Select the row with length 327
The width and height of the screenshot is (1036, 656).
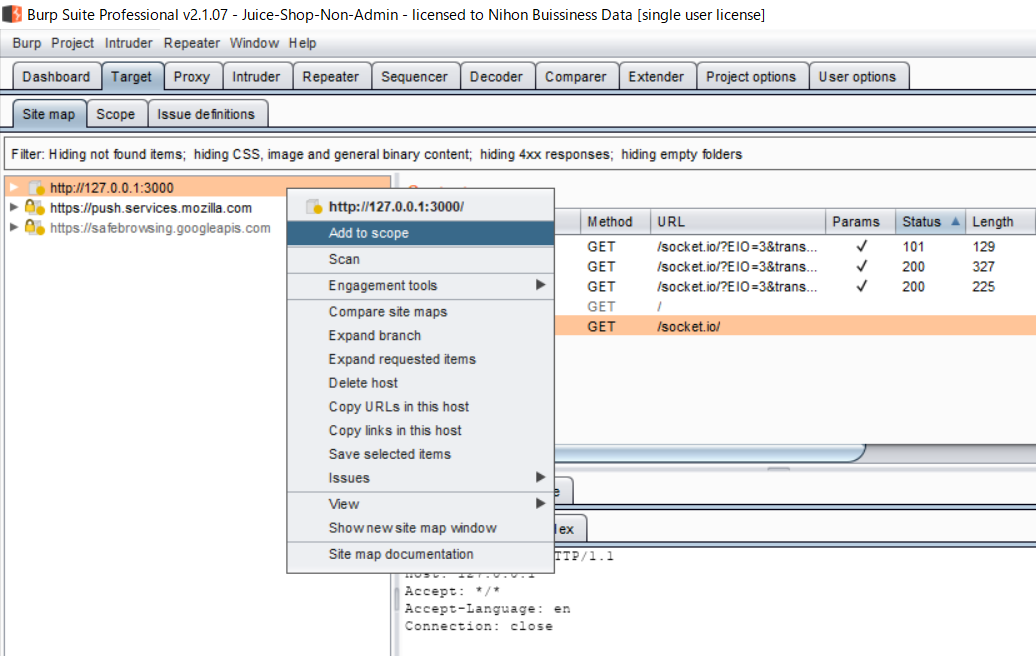coord(795,266)
